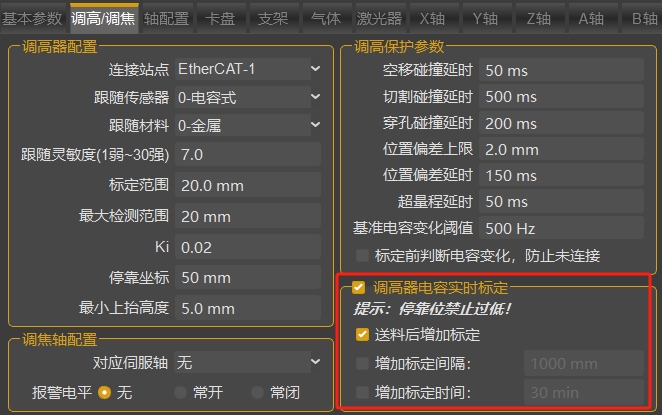The width and height of the screenshot is (662, 415).
Task: Select the 调高/调焦 tab
Action: pos(104,18)
